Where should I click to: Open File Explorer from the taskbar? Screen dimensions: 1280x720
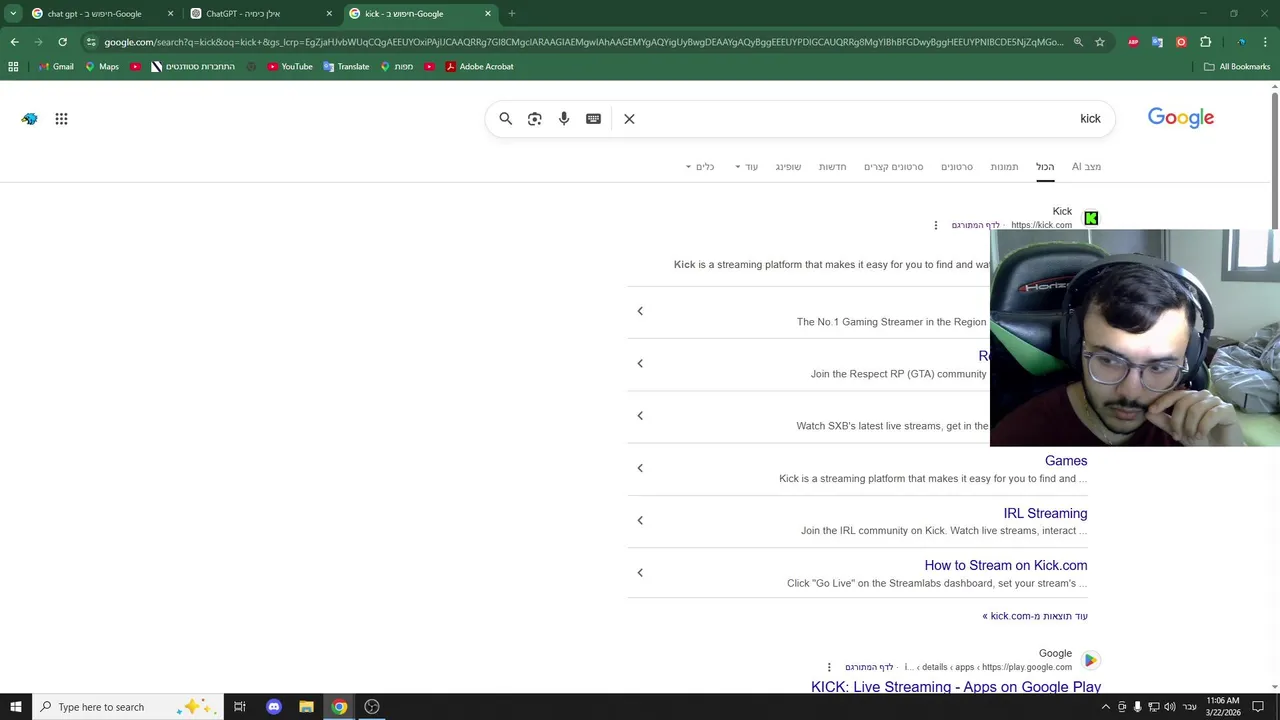306,707
